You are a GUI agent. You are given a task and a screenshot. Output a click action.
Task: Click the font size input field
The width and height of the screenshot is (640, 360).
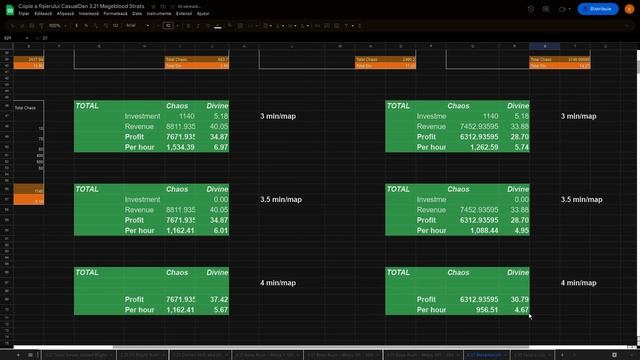coord(168,26)
